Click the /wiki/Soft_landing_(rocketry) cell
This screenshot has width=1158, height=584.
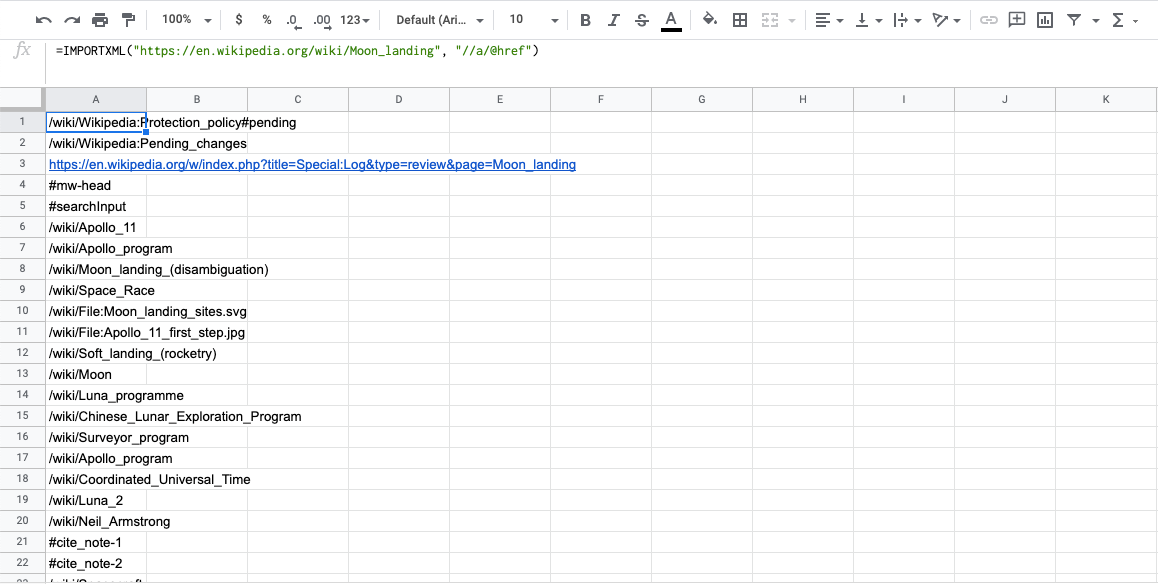[x=96, y=354]
